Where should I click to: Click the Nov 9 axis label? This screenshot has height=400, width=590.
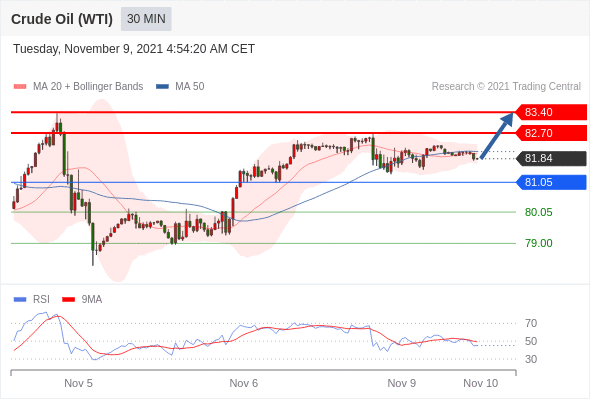(401, 383)
